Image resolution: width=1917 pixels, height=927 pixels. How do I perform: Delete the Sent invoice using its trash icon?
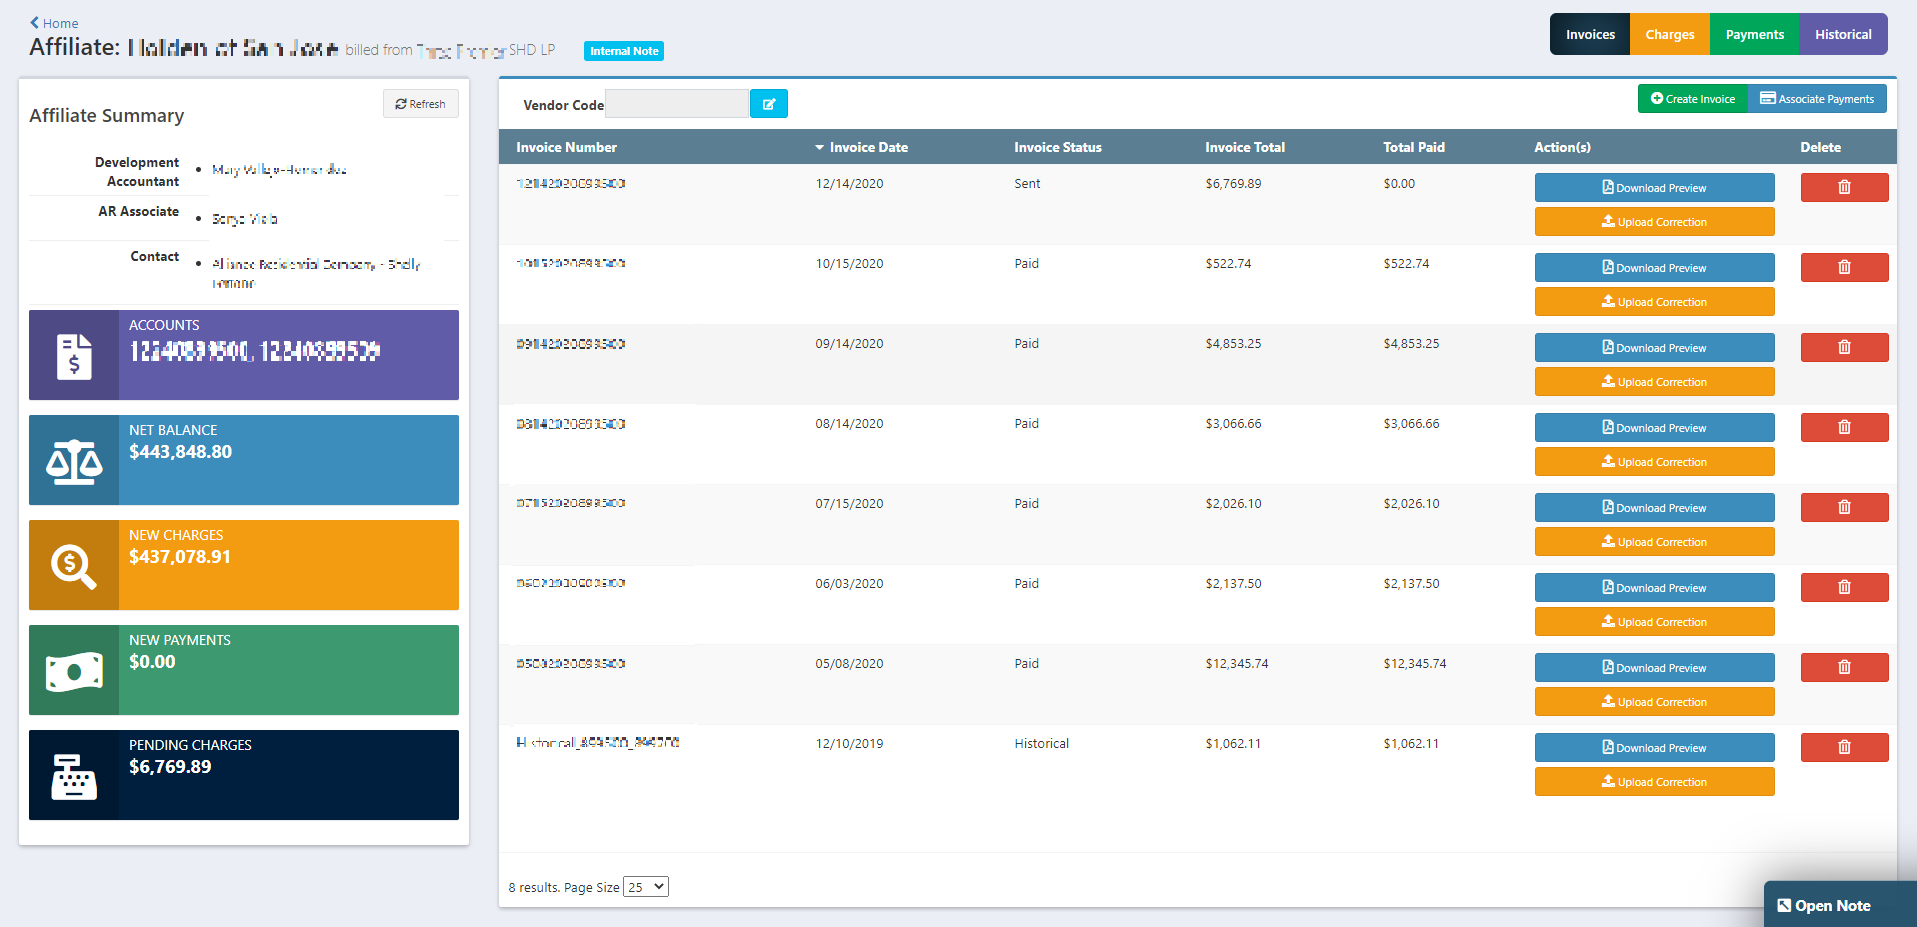pyautogui.click(x=1843, y=187)
